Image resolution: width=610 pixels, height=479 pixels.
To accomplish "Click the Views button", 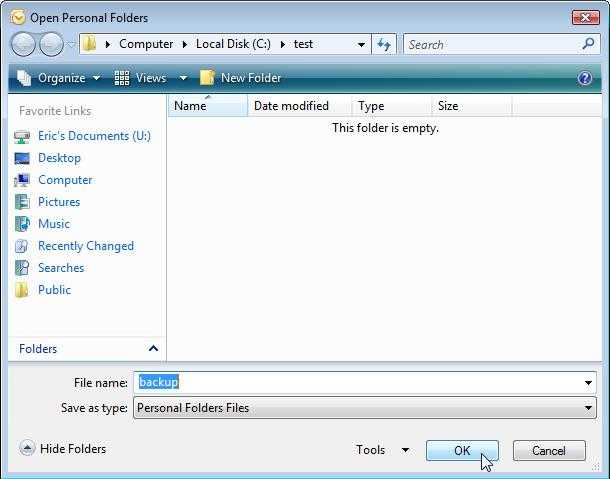I will tap(140, 78).
